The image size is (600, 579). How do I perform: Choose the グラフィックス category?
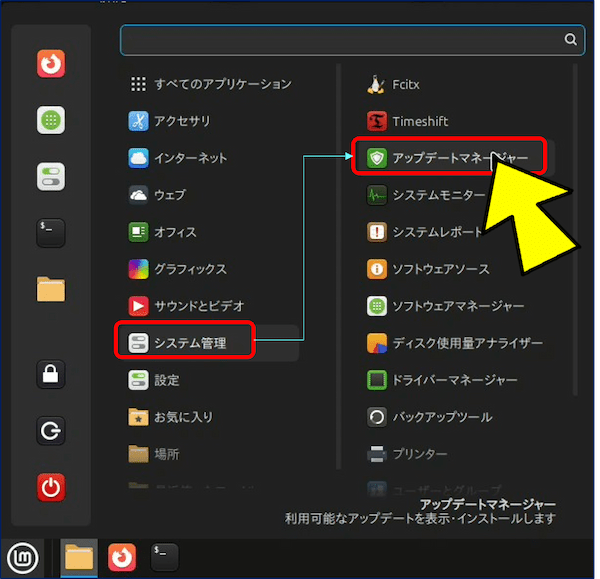pos(190,269)
